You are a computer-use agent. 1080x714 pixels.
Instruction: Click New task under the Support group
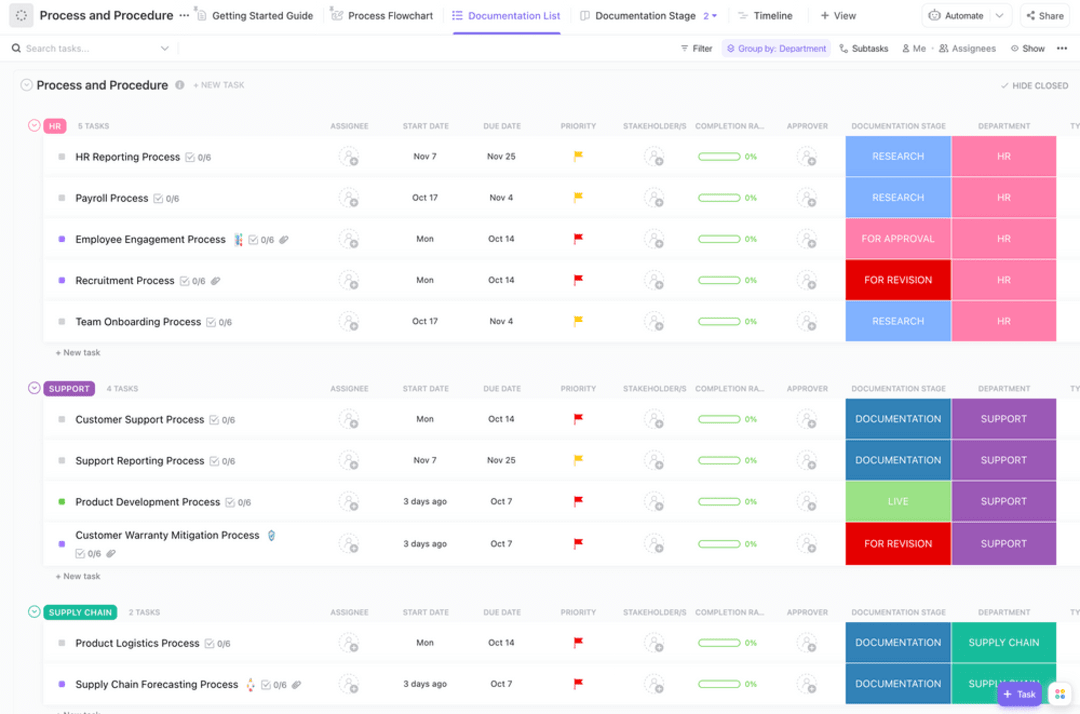pos(77,576)
